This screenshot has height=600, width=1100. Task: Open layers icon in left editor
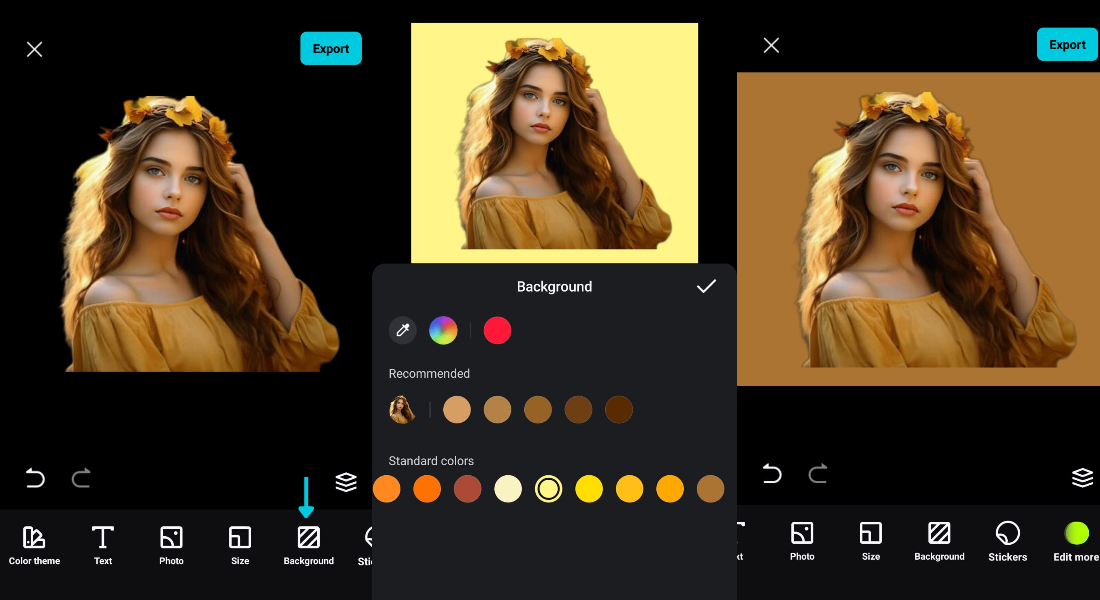pyautogui.click(x=346, y=482)
